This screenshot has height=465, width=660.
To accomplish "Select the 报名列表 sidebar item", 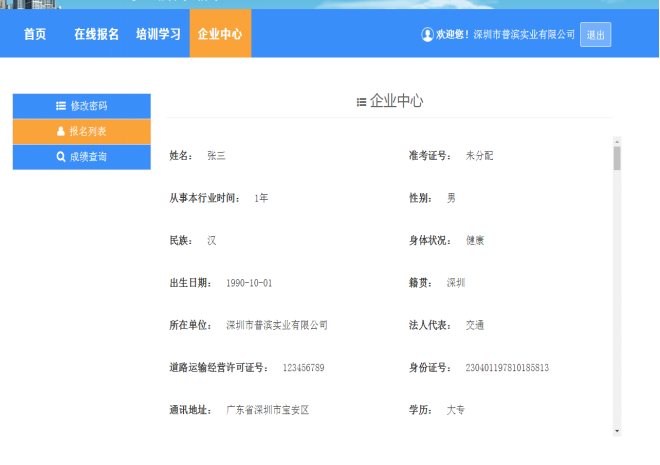I will tap(82, 132).
